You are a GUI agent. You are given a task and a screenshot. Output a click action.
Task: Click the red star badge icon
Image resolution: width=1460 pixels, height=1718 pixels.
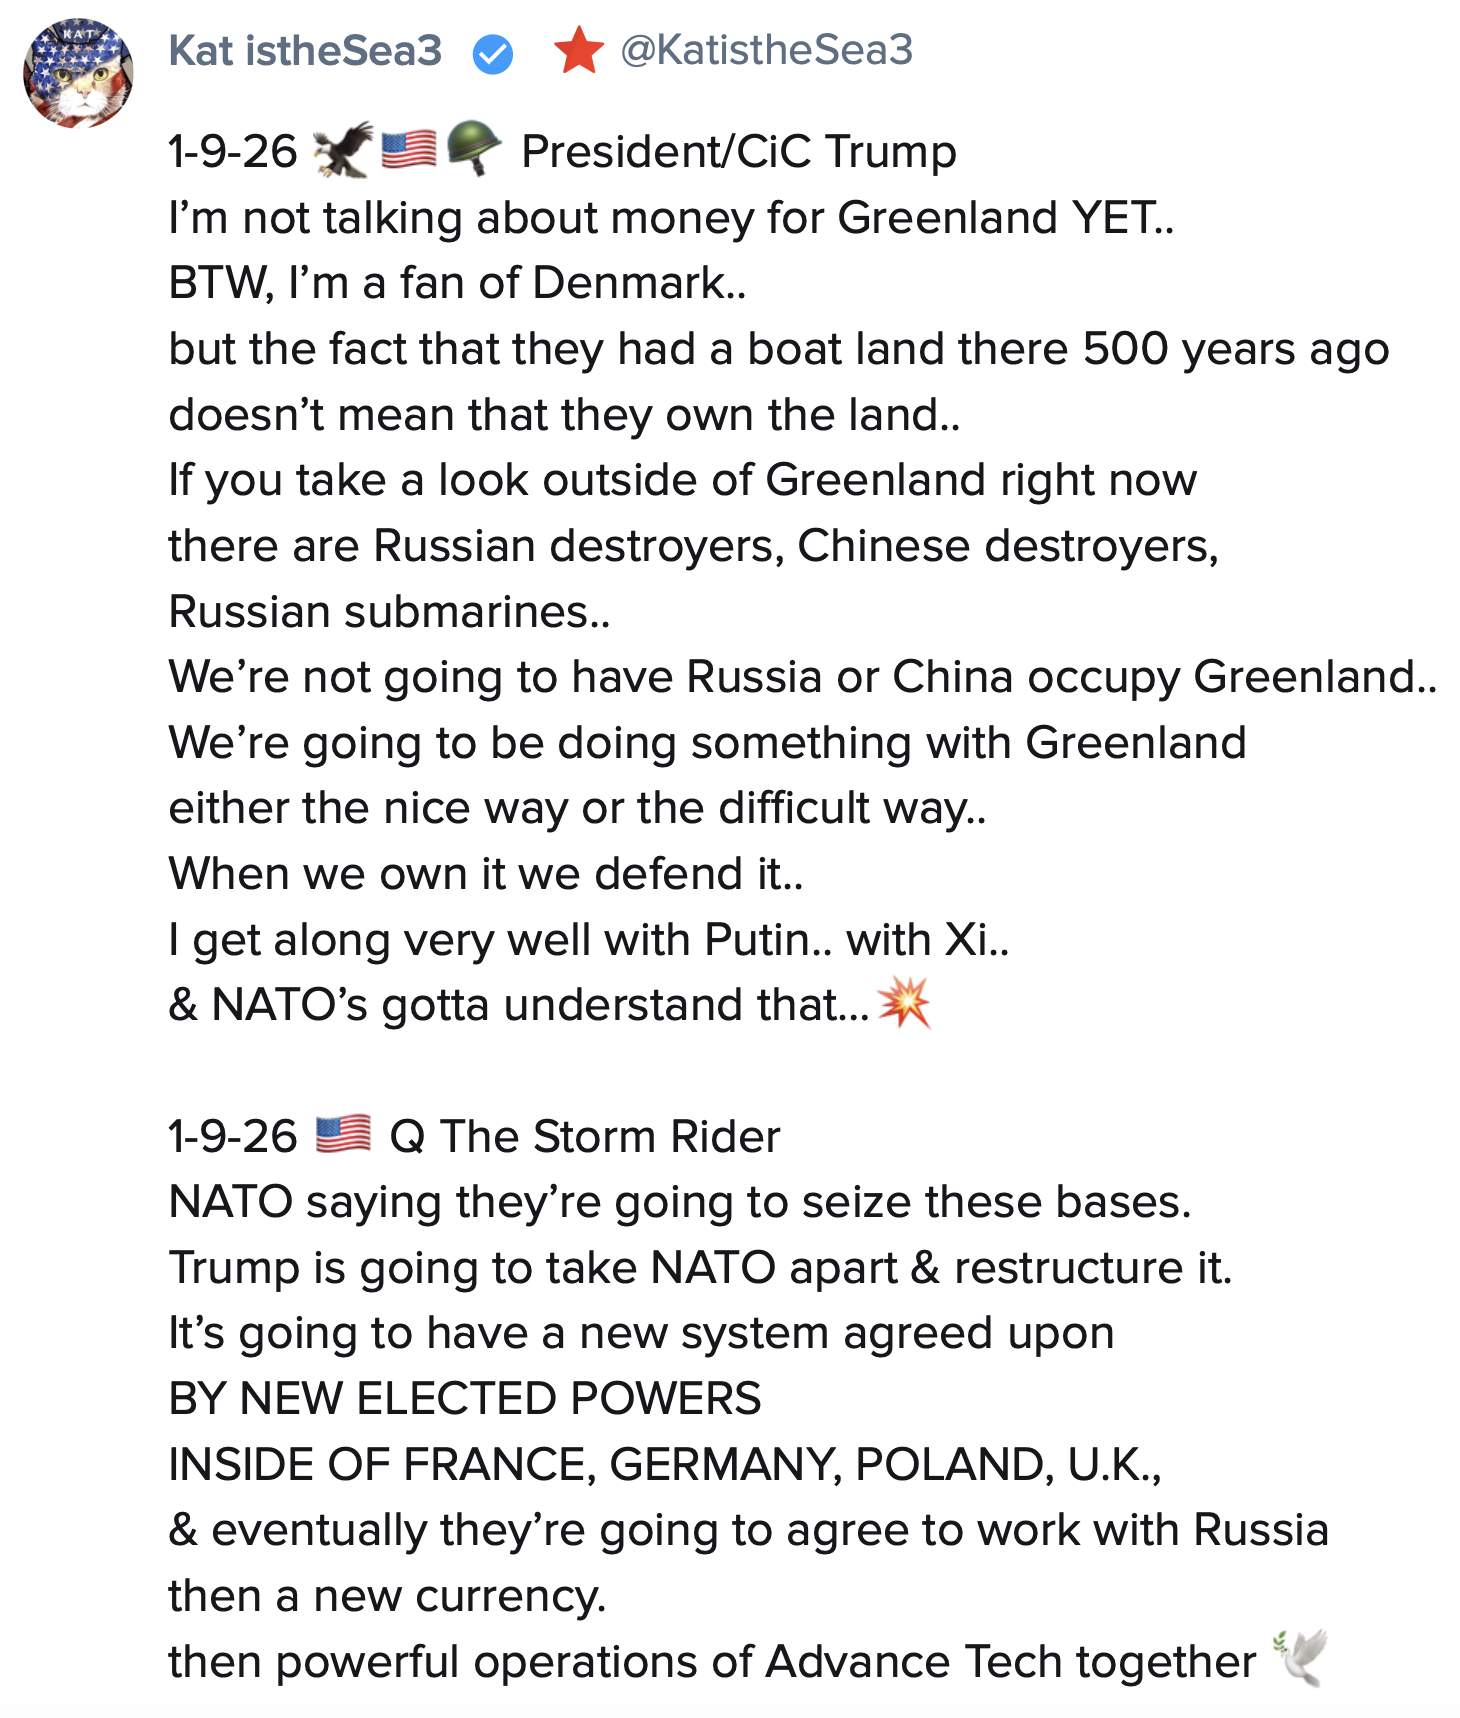578,51
